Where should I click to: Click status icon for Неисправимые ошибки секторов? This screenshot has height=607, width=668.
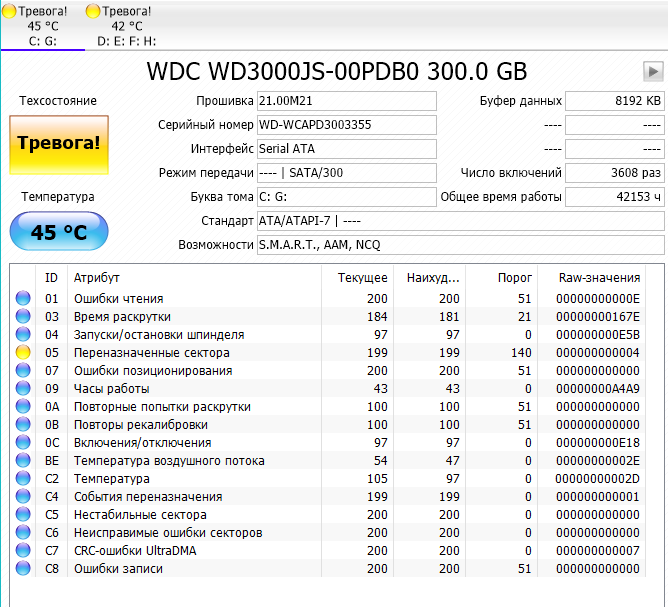pos(23,532)
